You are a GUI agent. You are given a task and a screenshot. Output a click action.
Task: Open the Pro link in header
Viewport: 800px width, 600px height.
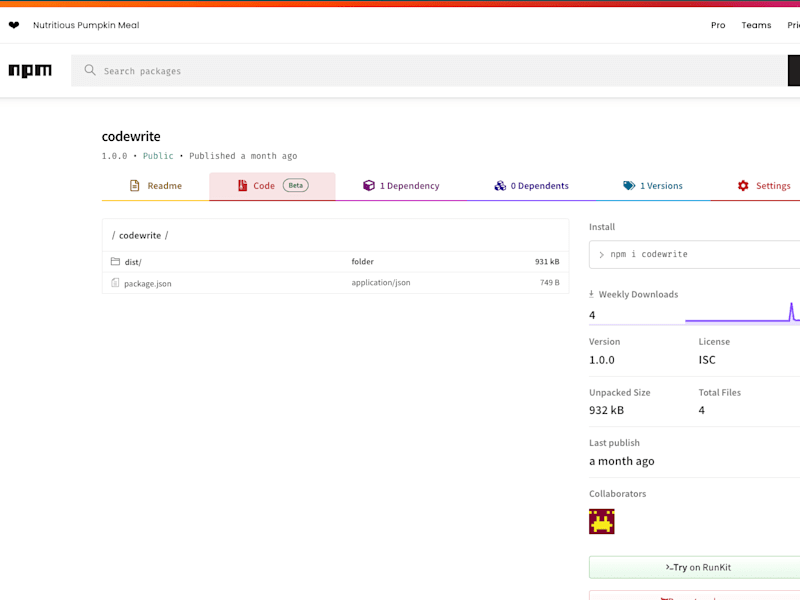(718, 25)
